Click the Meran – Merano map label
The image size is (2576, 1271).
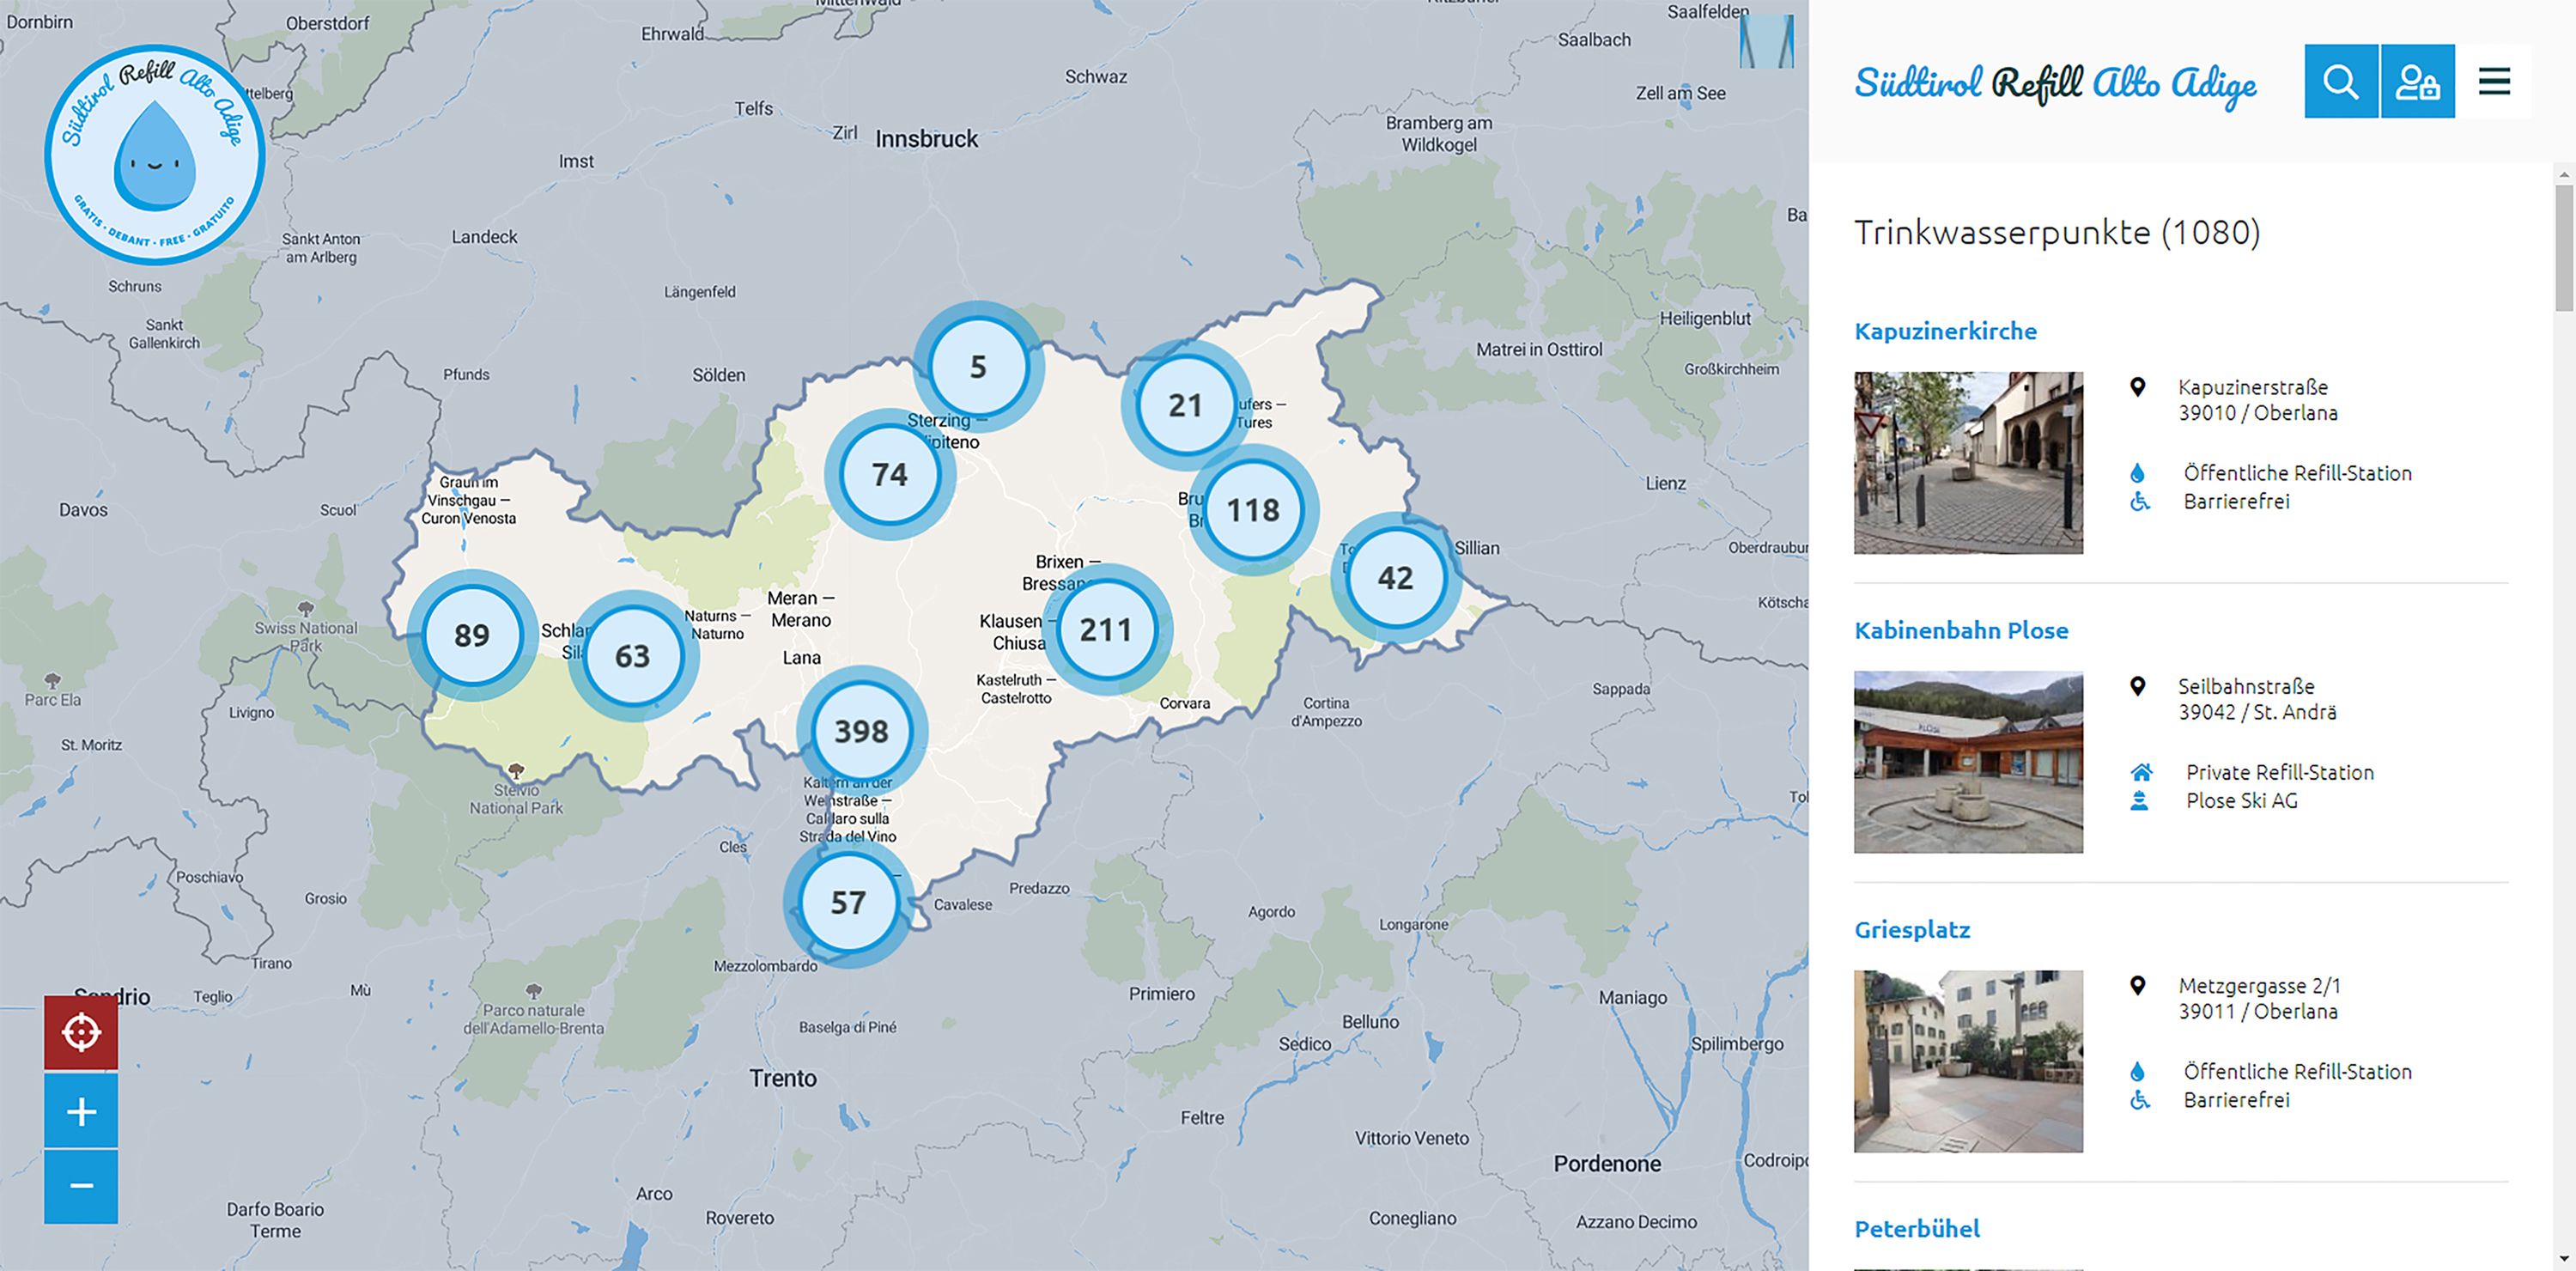[x=800, y=609]
